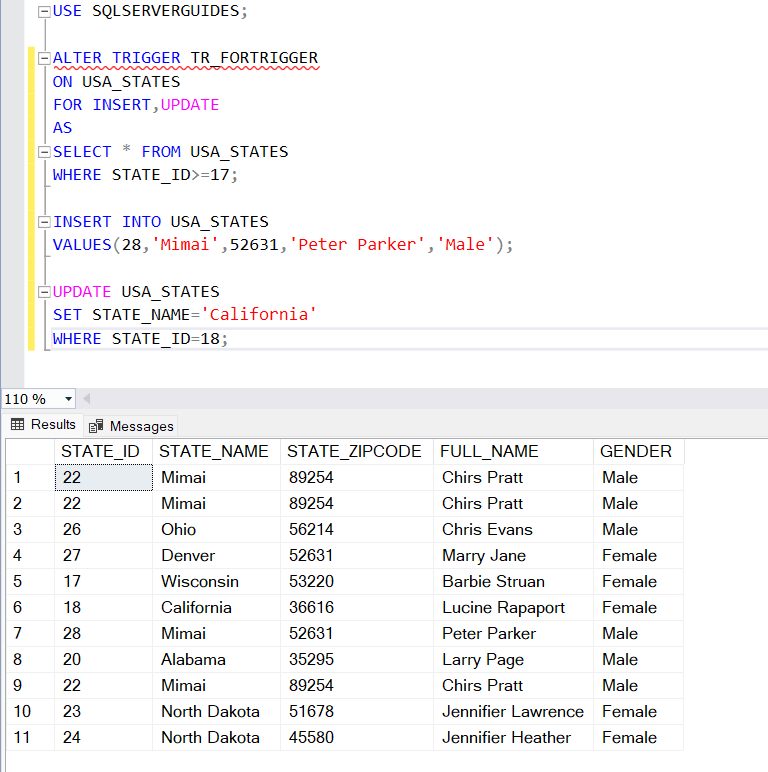The width and height of the screenshot is (768, 772).
Task: Click the 'Jennifier Lawrence' full name cell
Action: (x=513, y=711)
